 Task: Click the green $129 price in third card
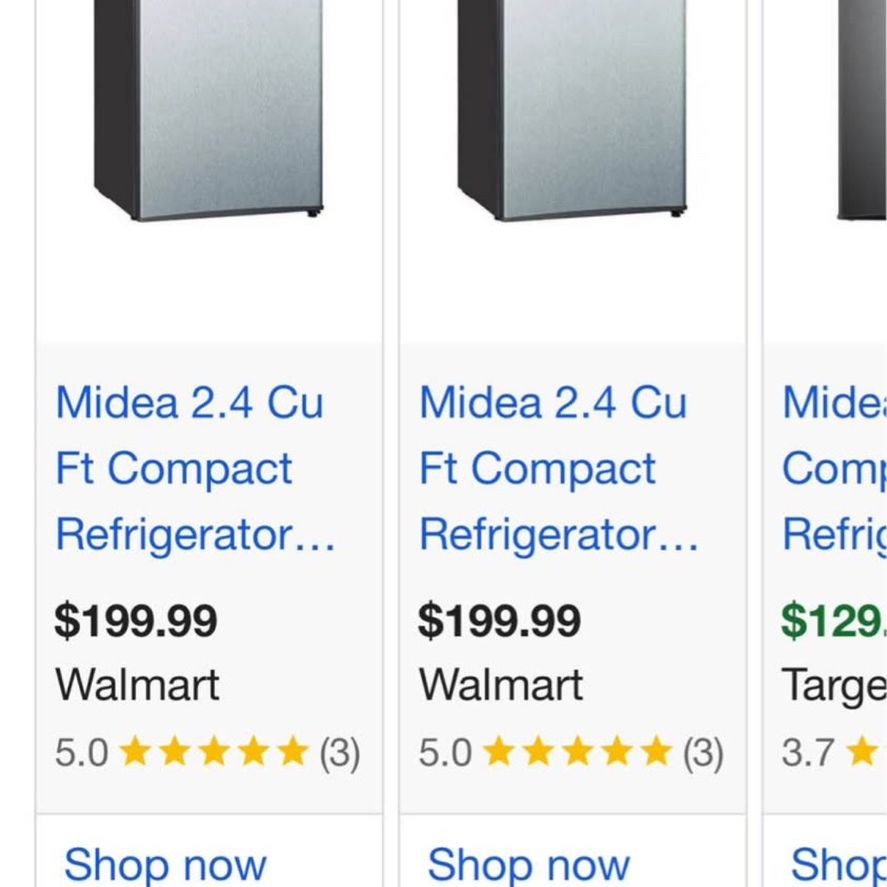coord(834,621)
